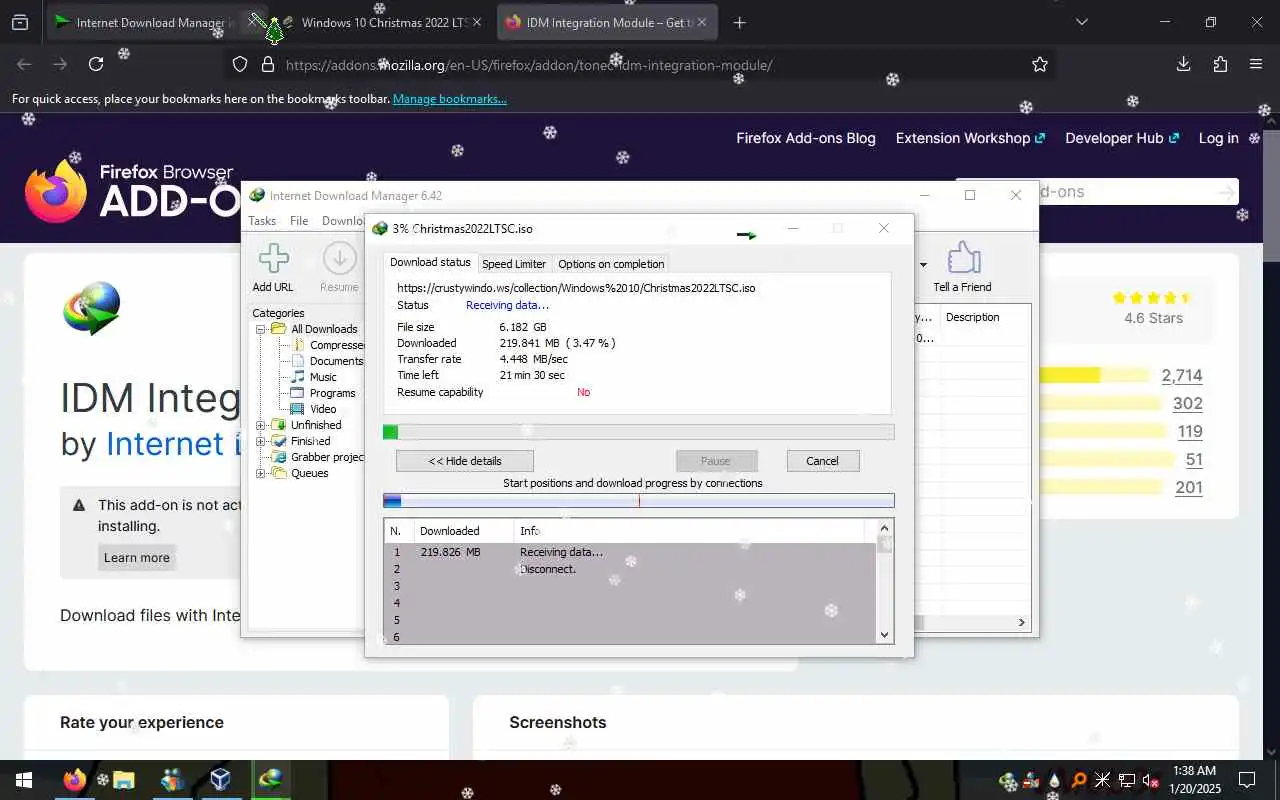This screenshot has height=800, width=1280.
Task: Expand the Unfinished tree node
Action: pyautogui.click(x=260, y=425)
